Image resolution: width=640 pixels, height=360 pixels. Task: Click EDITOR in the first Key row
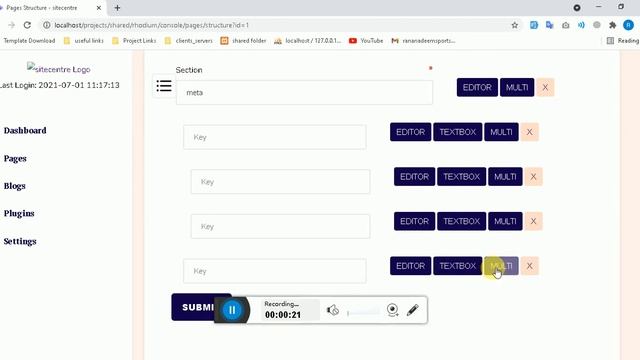(x=410, y=132)
